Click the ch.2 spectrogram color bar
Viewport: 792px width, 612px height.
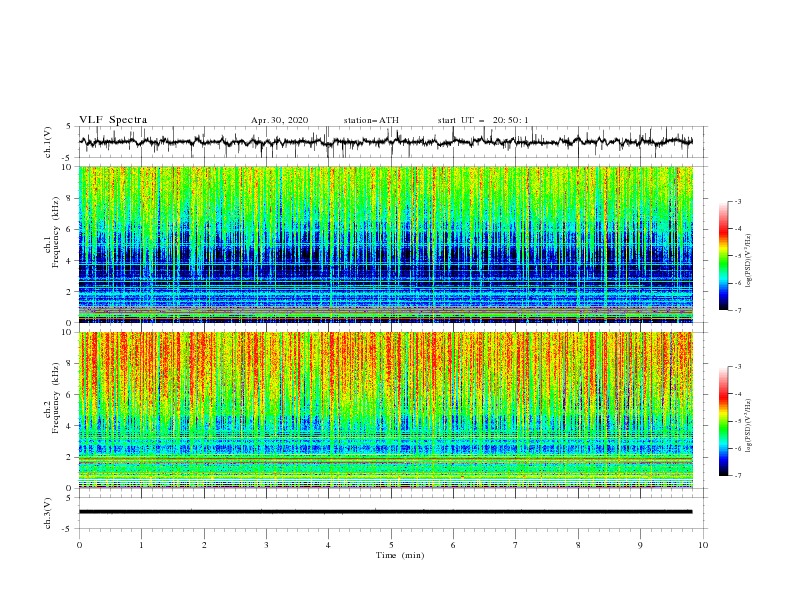click(724, 421)
